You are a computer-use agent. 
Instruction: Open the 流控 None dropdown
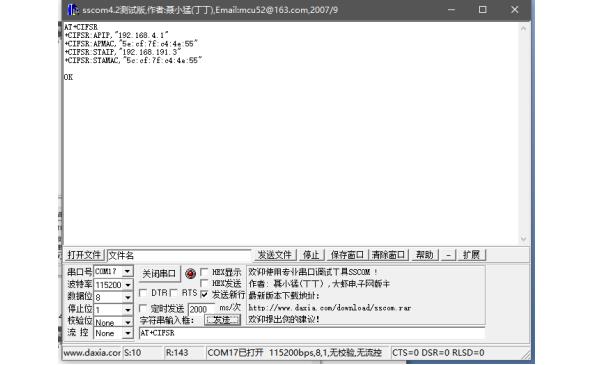pyautogui.click(x=127, y=333)
